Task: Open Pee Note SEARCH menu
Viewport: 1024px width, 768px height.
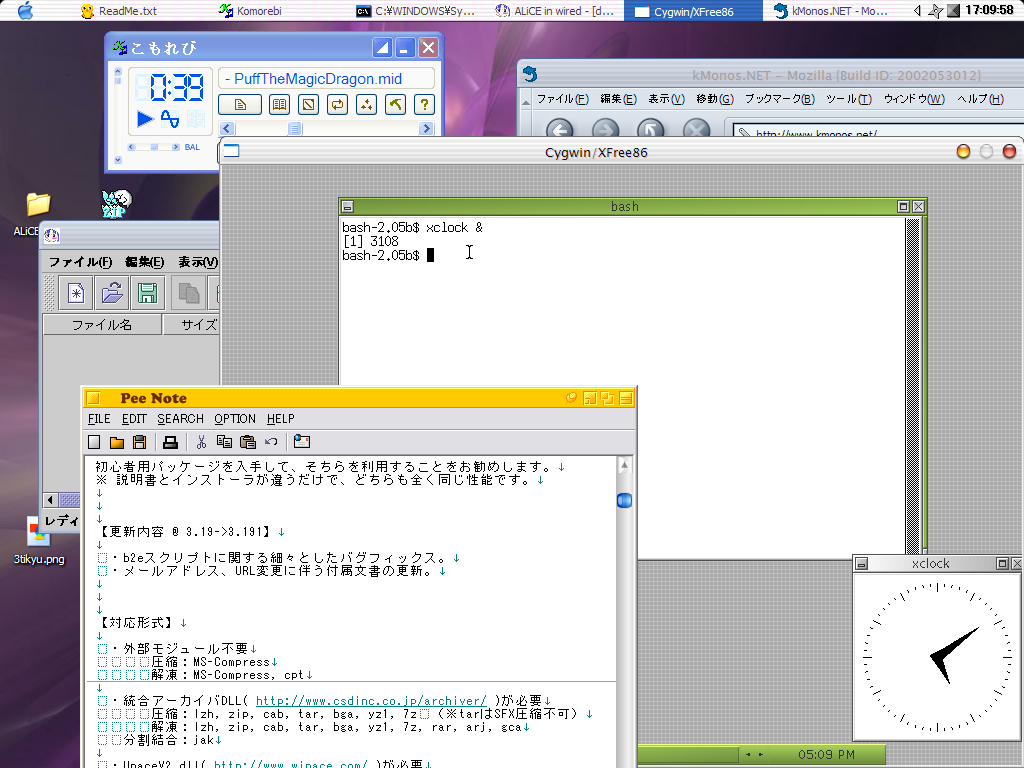Action: coord(180,419)
